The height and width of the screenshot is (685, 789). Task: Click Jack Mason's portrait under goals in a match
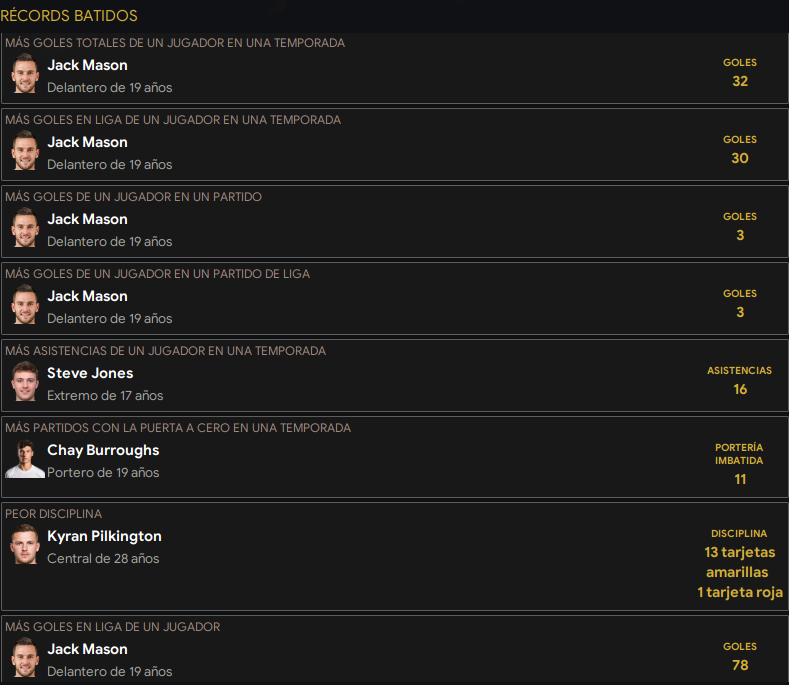pos(25,227)
